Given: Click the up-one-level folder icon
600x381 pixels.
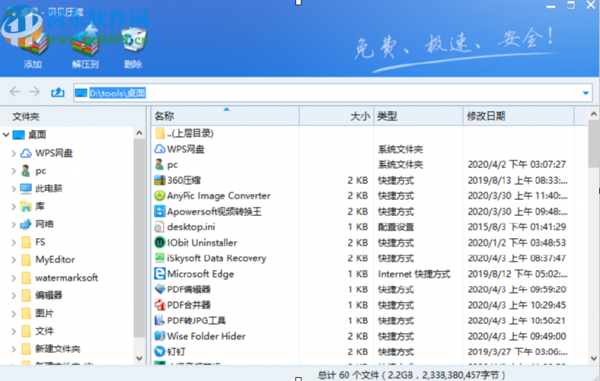Looking at the screenshot, I should [58, 92].
